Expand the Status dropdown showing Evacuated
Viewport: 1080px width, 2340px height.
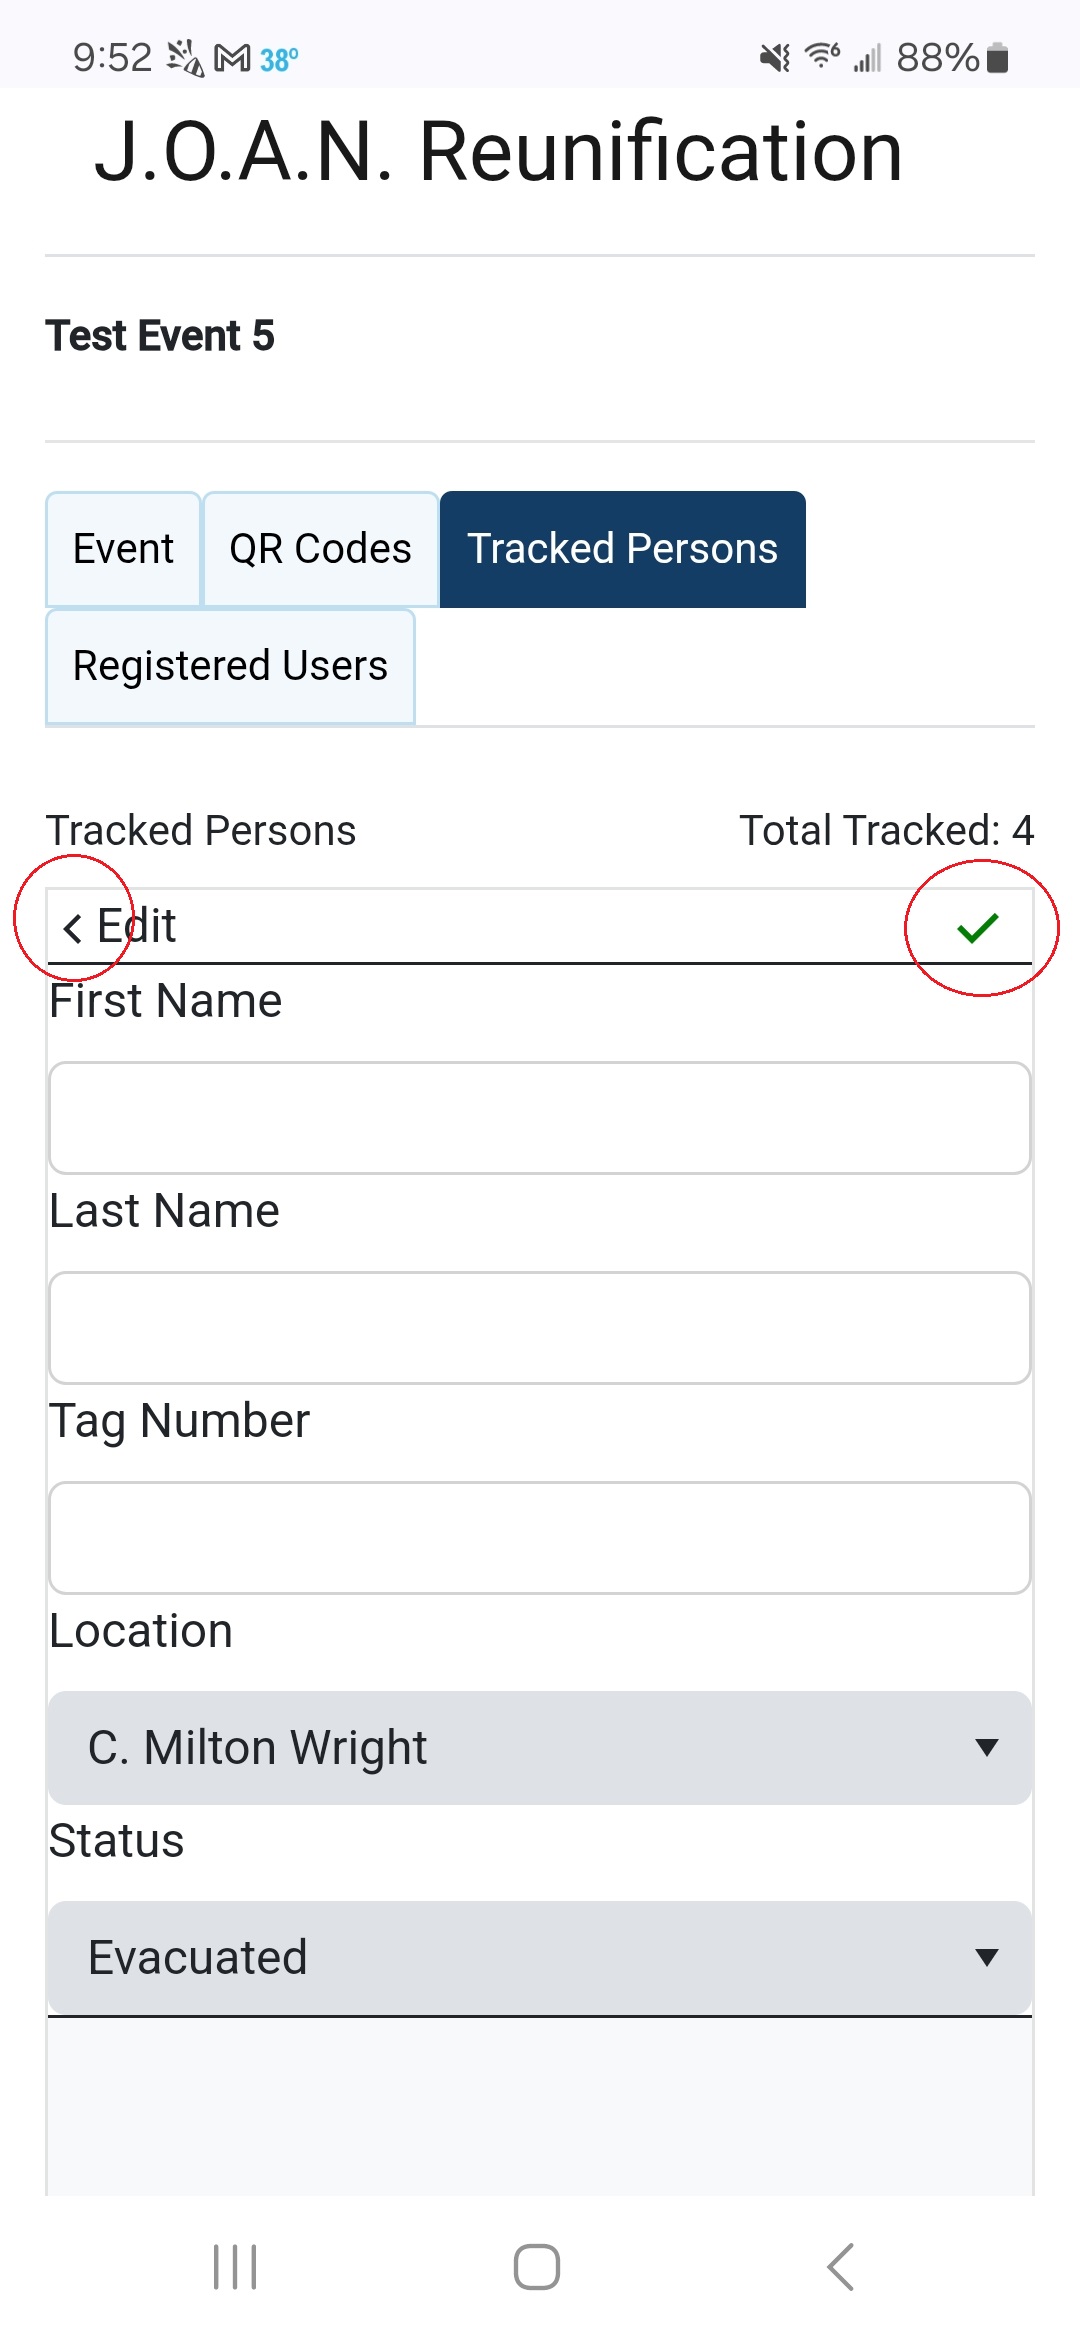540,1958
